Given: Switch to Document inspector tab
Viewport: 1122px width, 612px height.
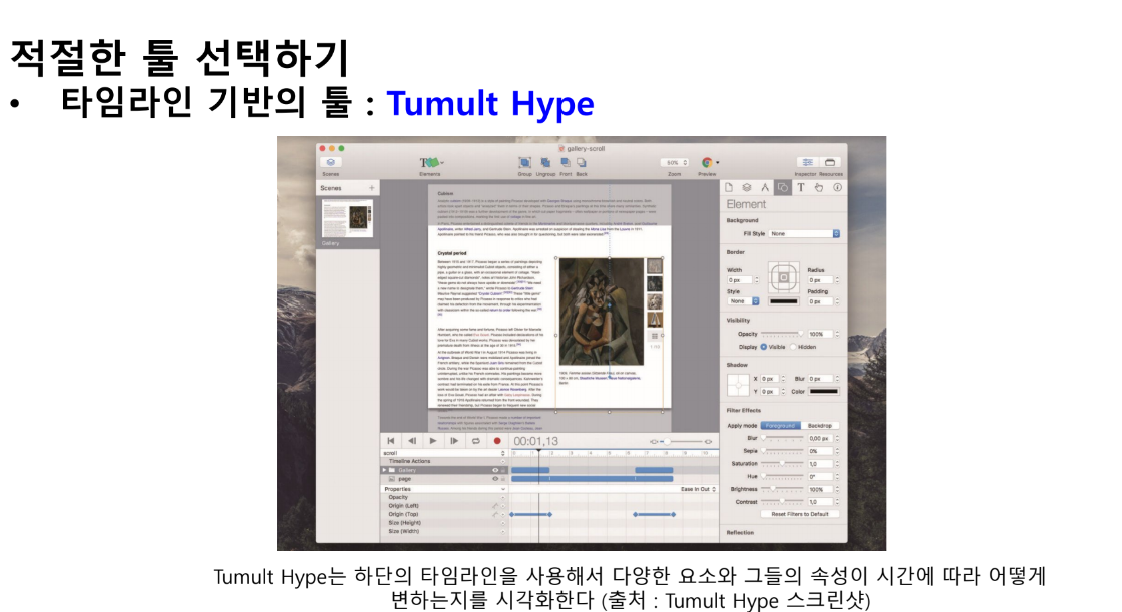Looking at the screenshot, I should point(729,188).
